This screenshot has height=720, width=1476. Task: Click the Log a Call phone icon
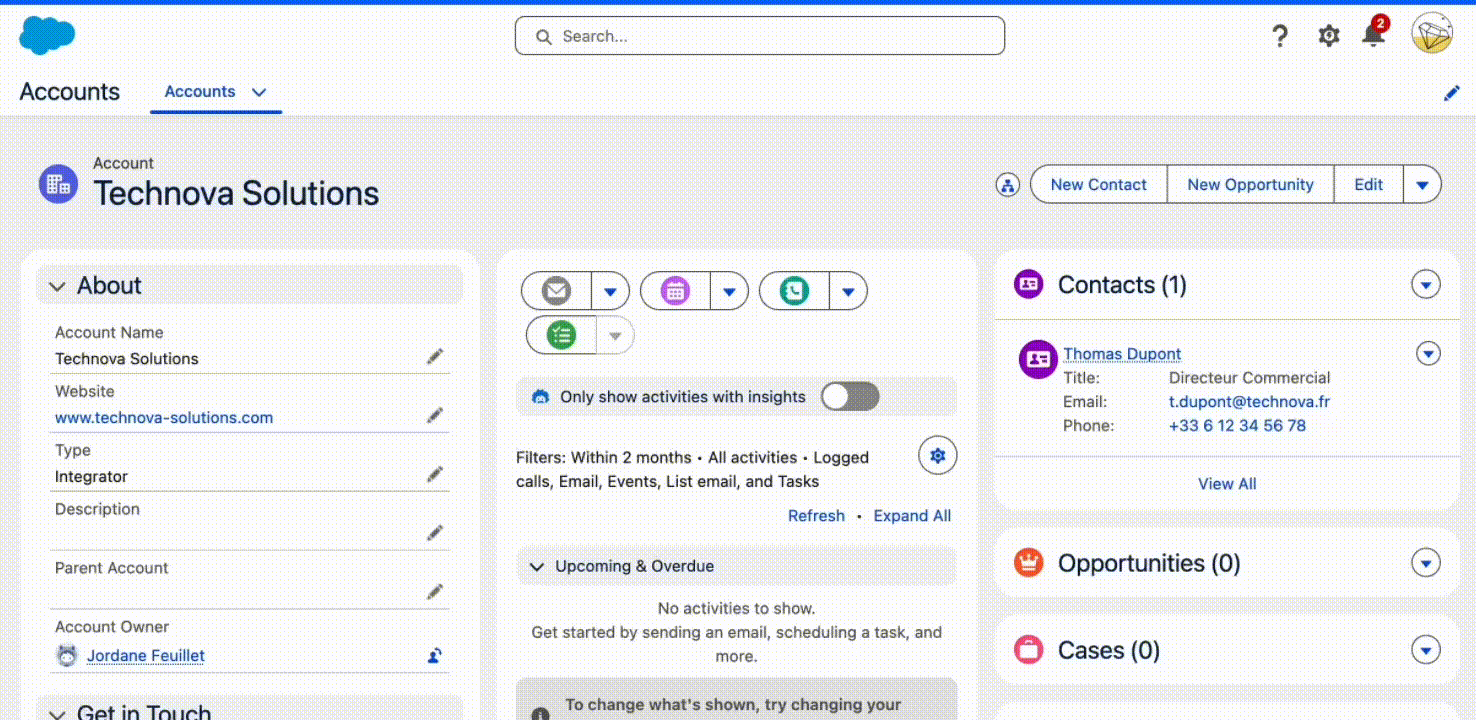[794, 291]
